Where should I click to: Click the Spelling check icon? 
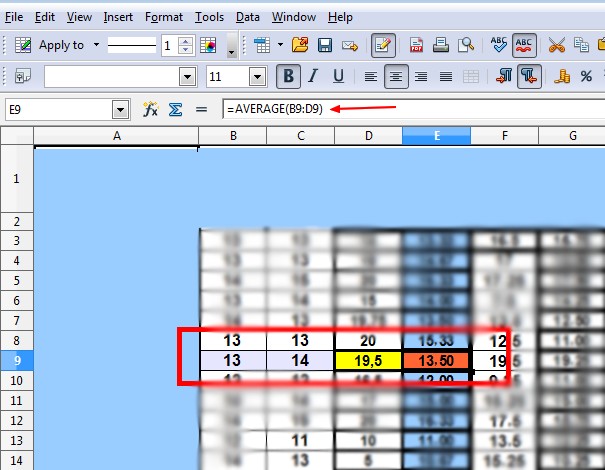[498, 45]
